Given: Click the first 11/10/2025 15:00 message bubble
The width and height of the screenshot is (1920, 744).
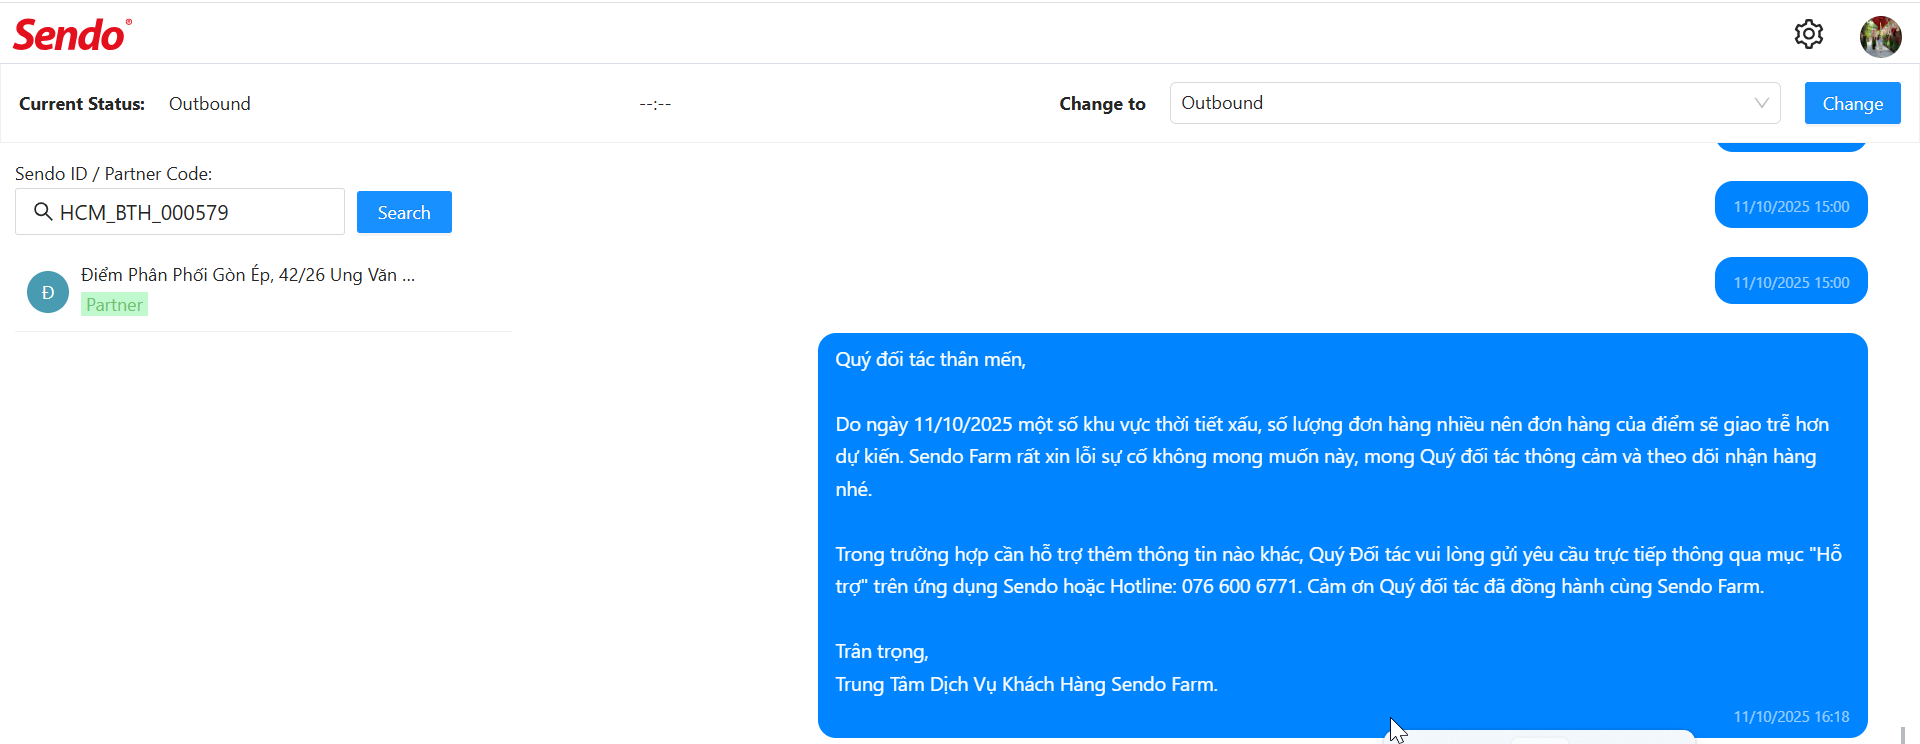Looking at the screenshot, I should pyautogui.click(x=1791, y=205).
